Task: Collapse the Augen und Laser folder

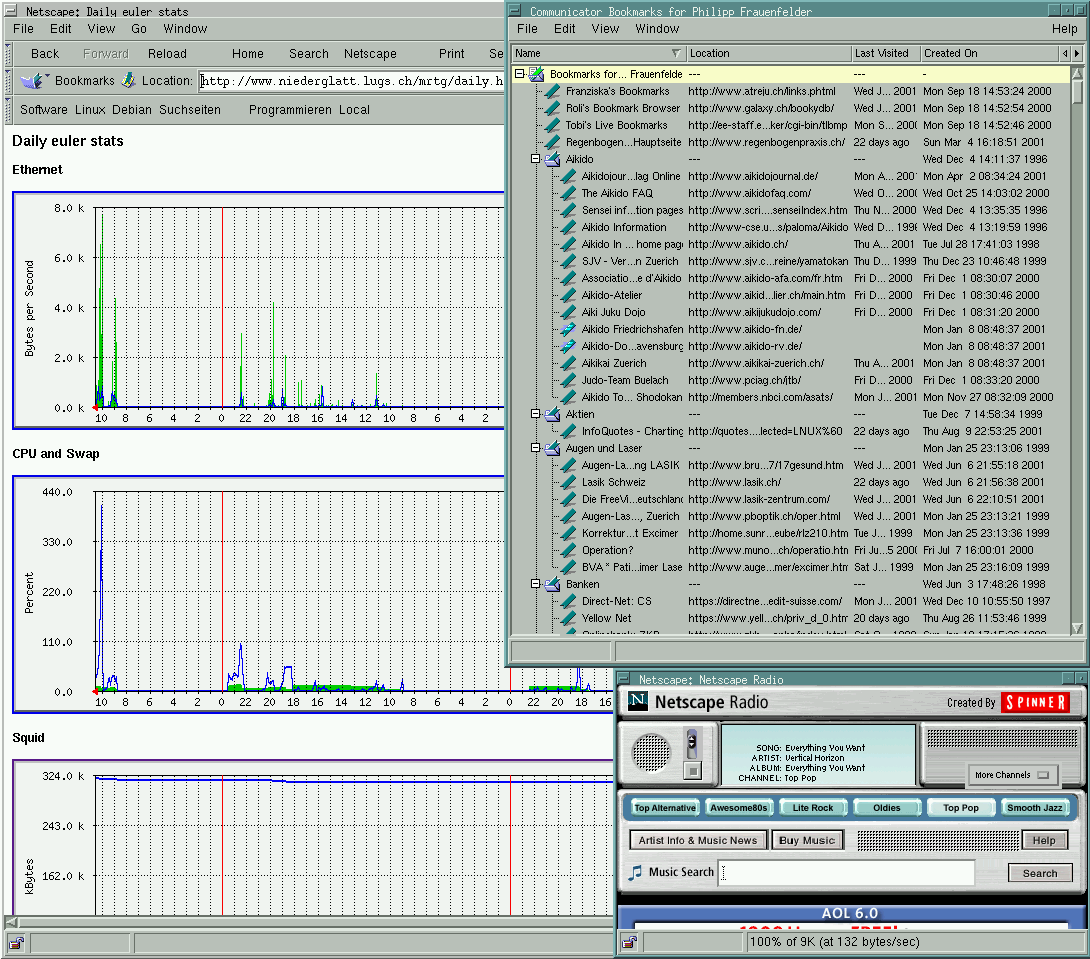Action: 536,448
